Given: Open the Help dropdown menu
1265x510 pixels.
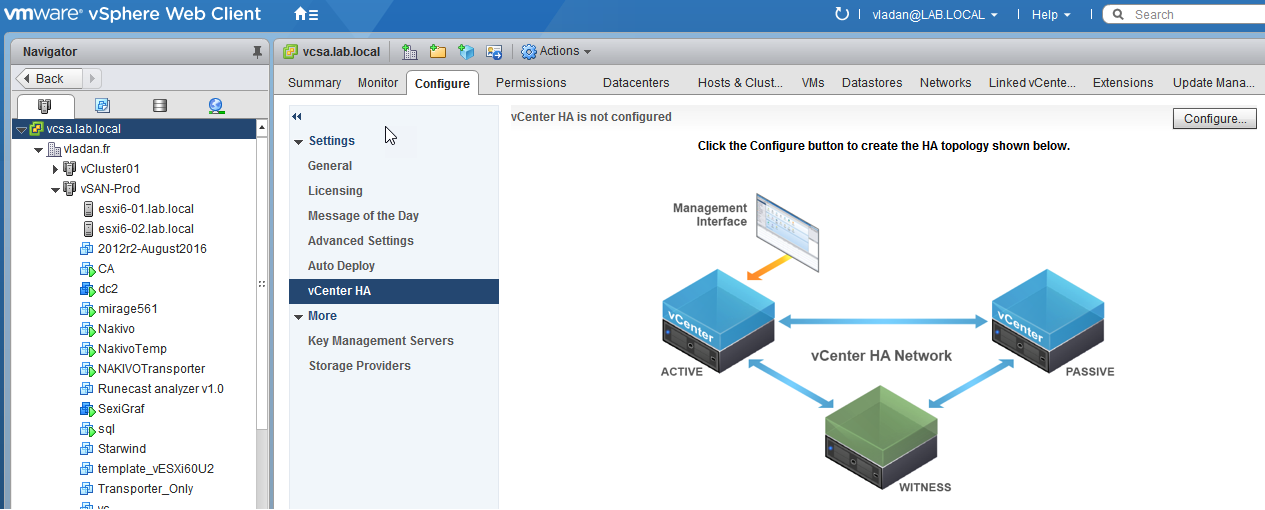Looking at the screenshot, I should click(1051, 15).
